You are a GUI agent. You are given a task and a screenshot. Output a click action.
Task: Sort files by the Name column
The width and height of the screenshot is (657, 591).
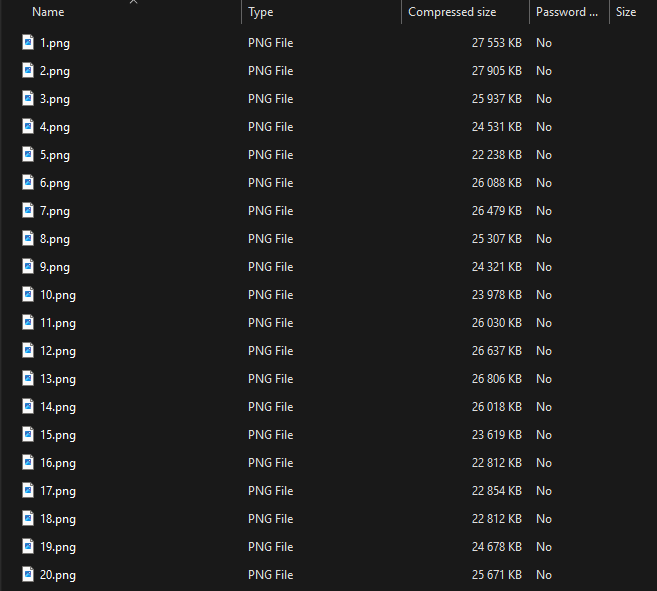click(x=48, y=12)
